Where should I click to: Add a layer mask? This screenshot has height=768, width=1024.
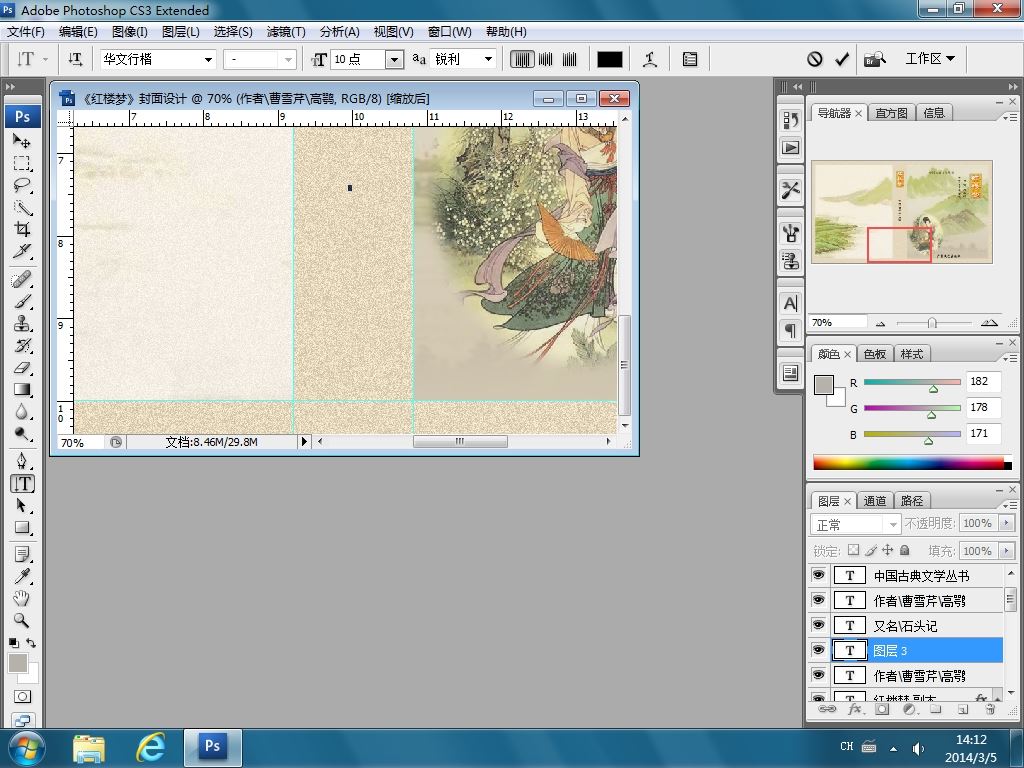tap(882, 709)
